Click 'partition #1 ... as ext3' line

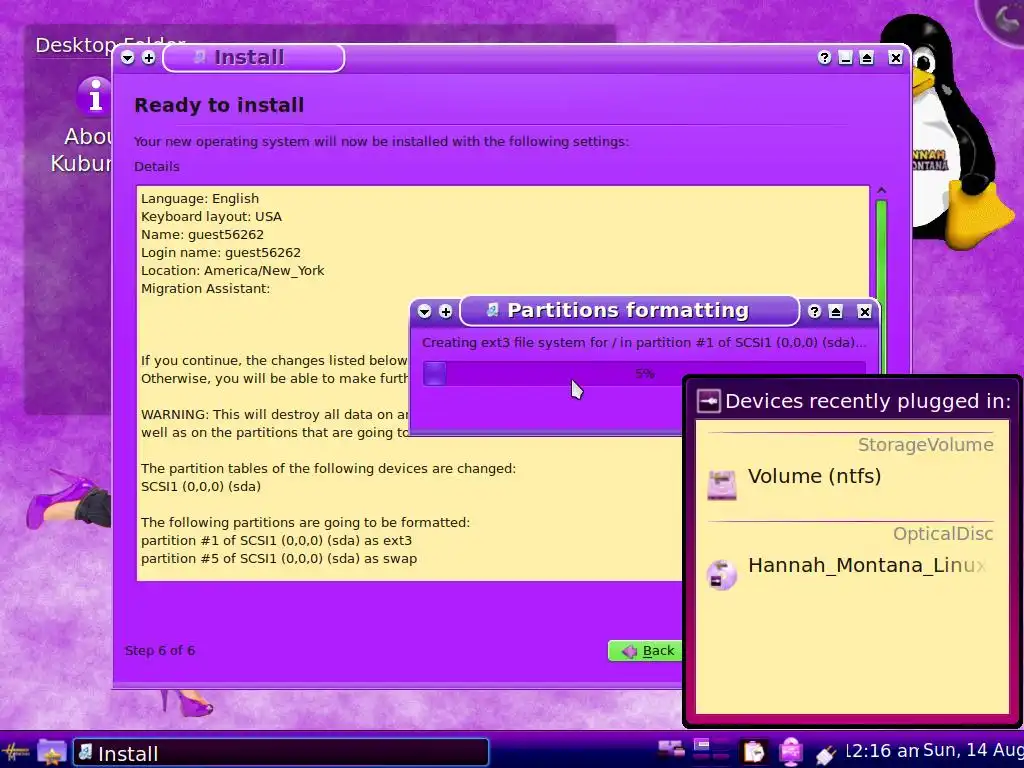coord(276,541)
